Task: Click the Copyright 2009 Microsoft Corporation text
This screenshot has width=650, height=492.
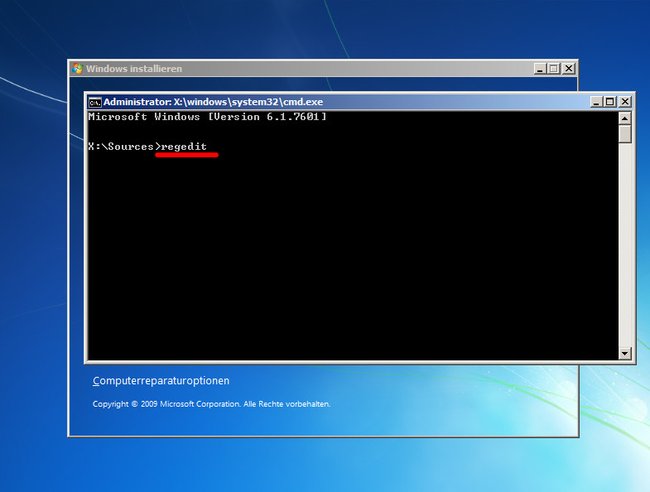Action: coord(211,404)
